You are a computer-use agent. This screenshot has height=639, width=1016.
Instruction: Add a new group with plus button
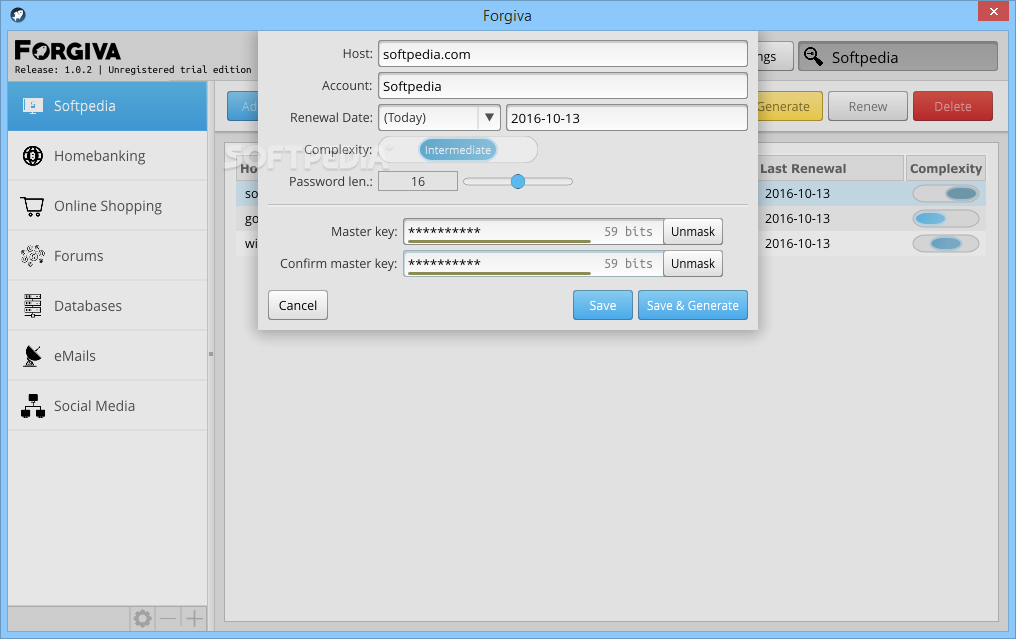coord(194,618)
